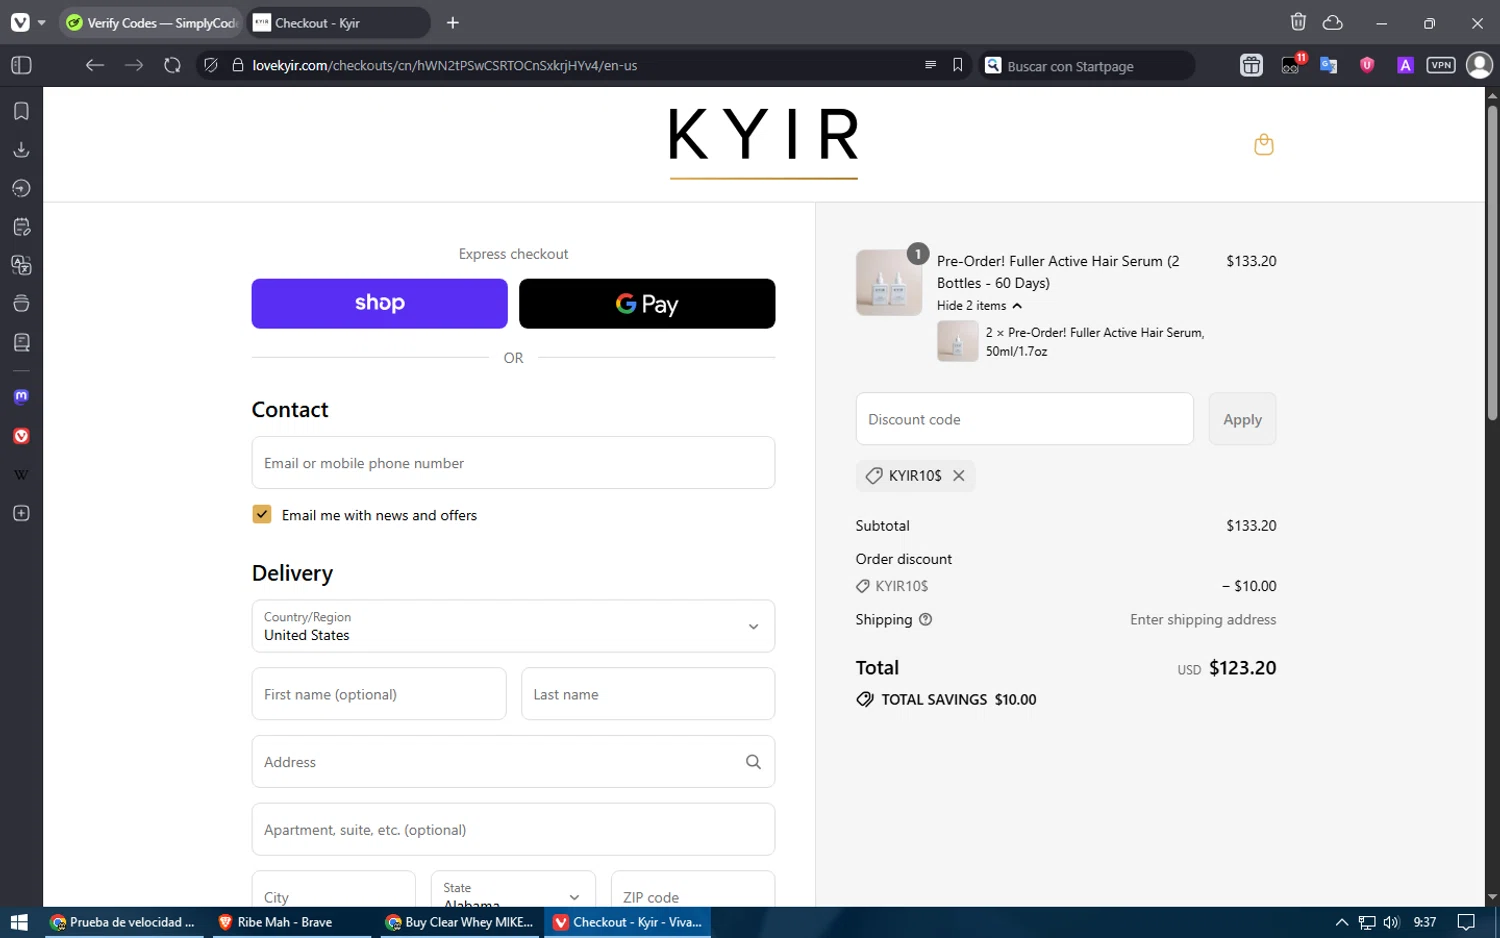The width and height of the screenshot is (1500, 938).
Task: Toggle the side panel button
Action: coord(21,65)
